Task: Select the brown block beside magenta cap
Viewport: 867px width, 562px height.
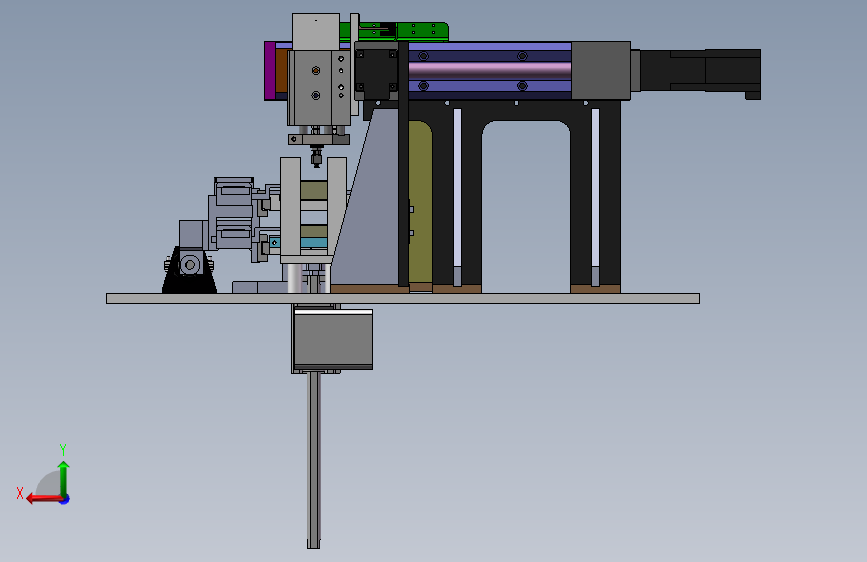Action: [x=281, y=71]
